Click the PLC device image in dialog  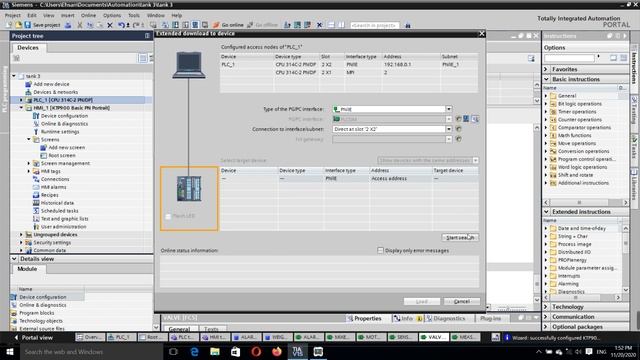[189, 188]
